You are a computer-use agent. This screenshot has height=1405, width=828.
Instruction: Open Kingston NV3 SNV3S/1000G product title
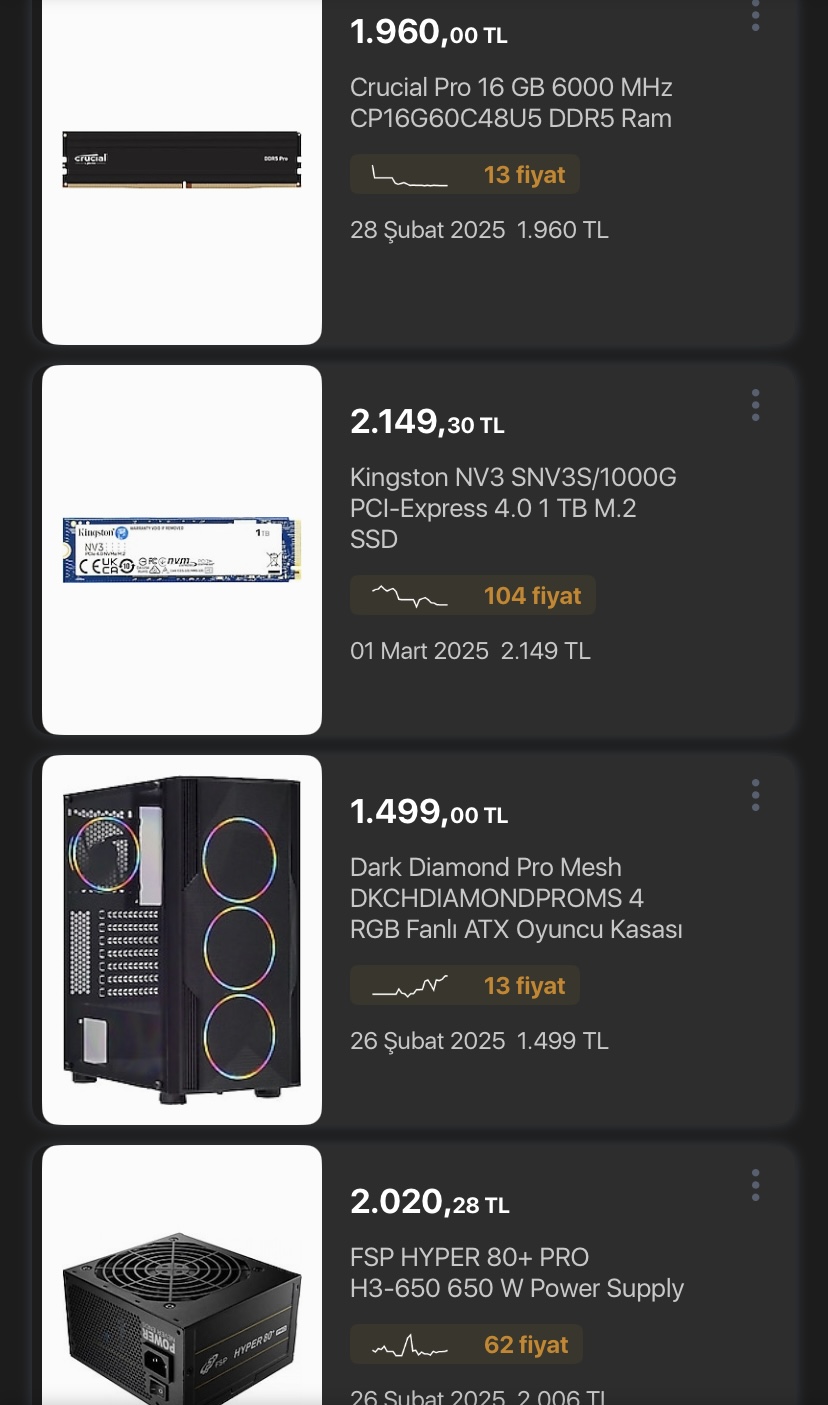[x=512, y=508]
